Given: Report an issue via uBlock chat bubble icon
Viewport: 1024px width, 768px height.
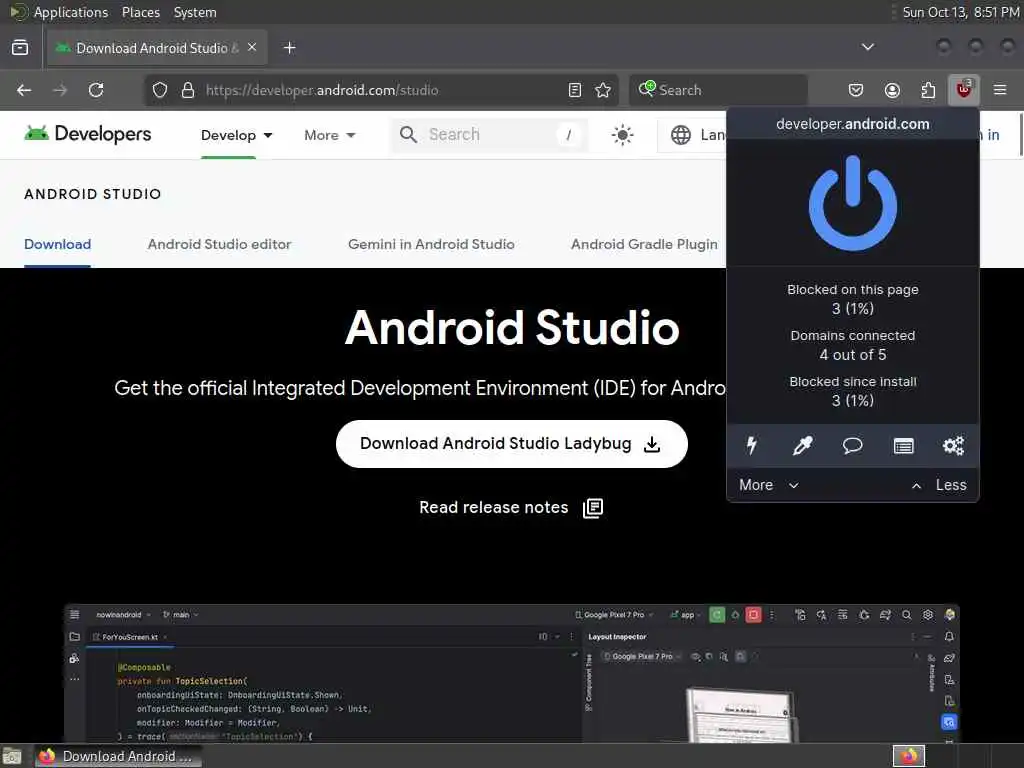Looking at the screenshot, I should click(x=852, y=445).
